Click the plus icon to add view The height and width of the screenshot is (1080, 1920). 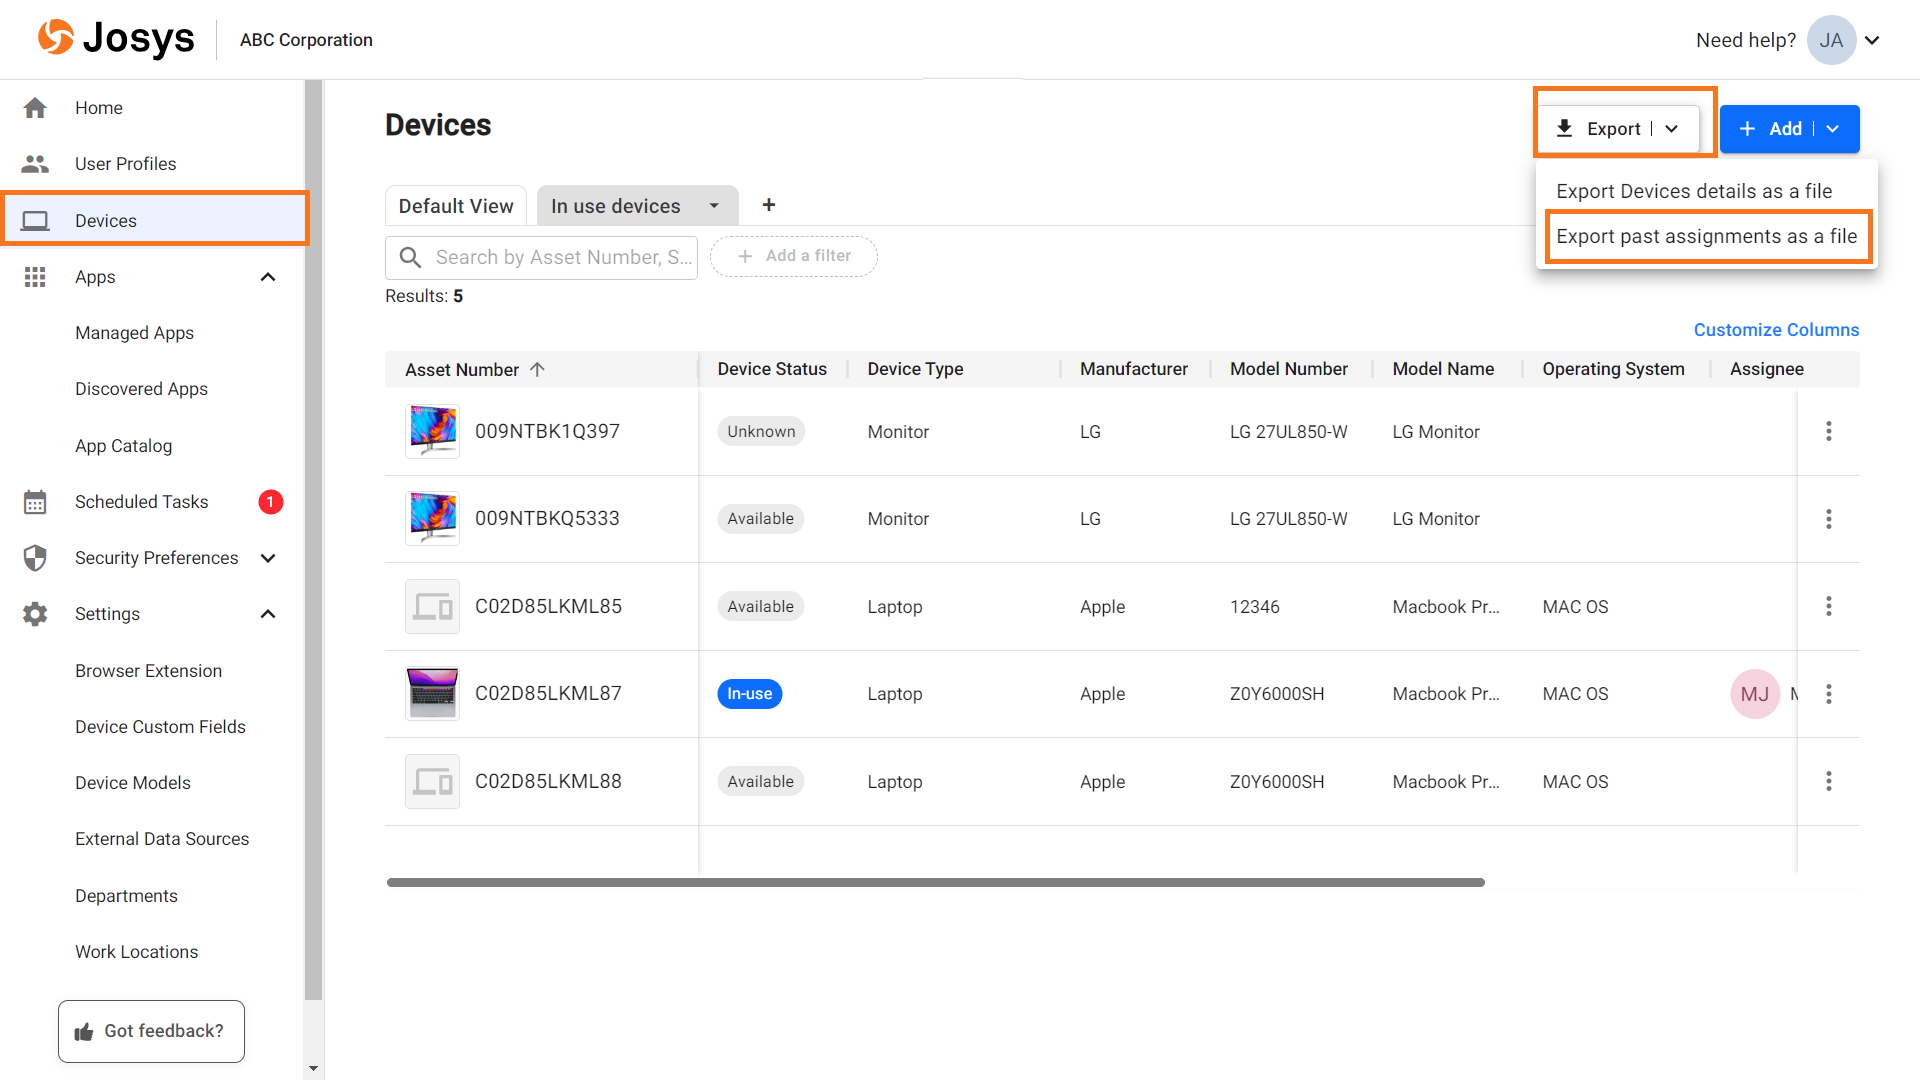coord(768,205)
